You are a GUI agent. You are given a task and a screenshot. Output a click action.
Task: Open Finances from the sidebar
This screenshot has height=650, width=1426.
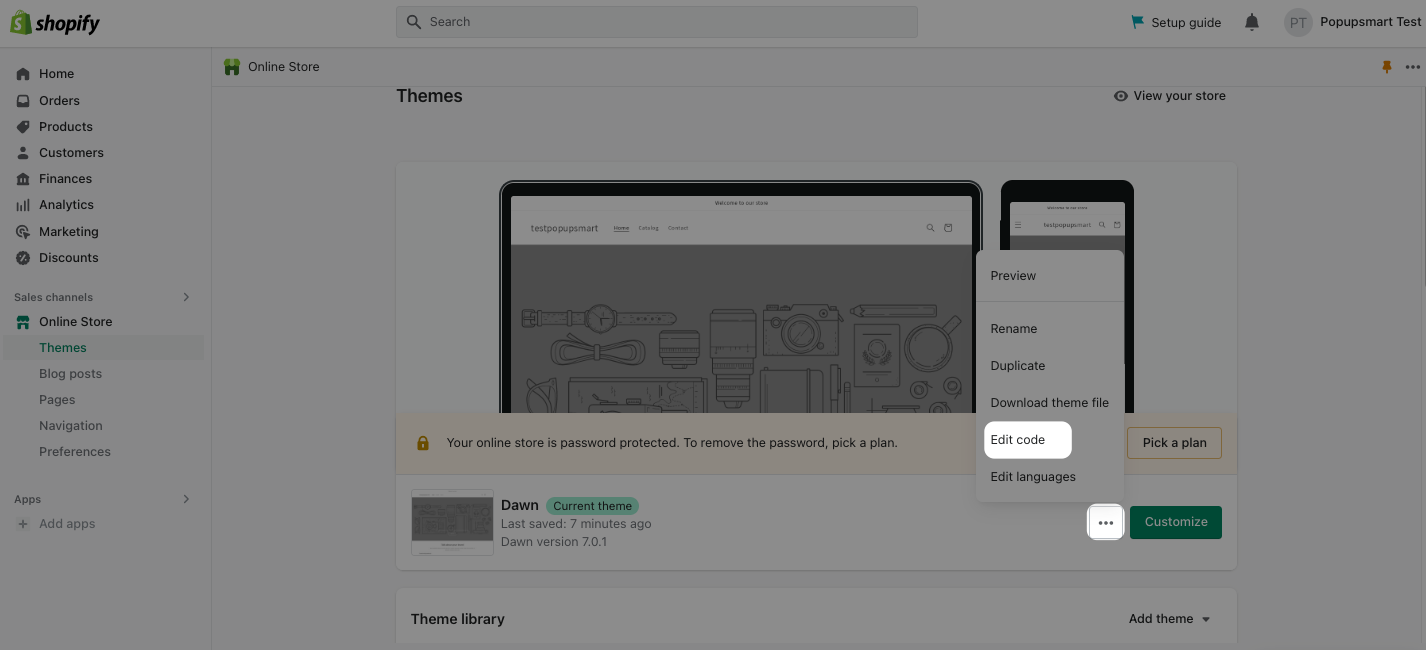tap(22, 178)
